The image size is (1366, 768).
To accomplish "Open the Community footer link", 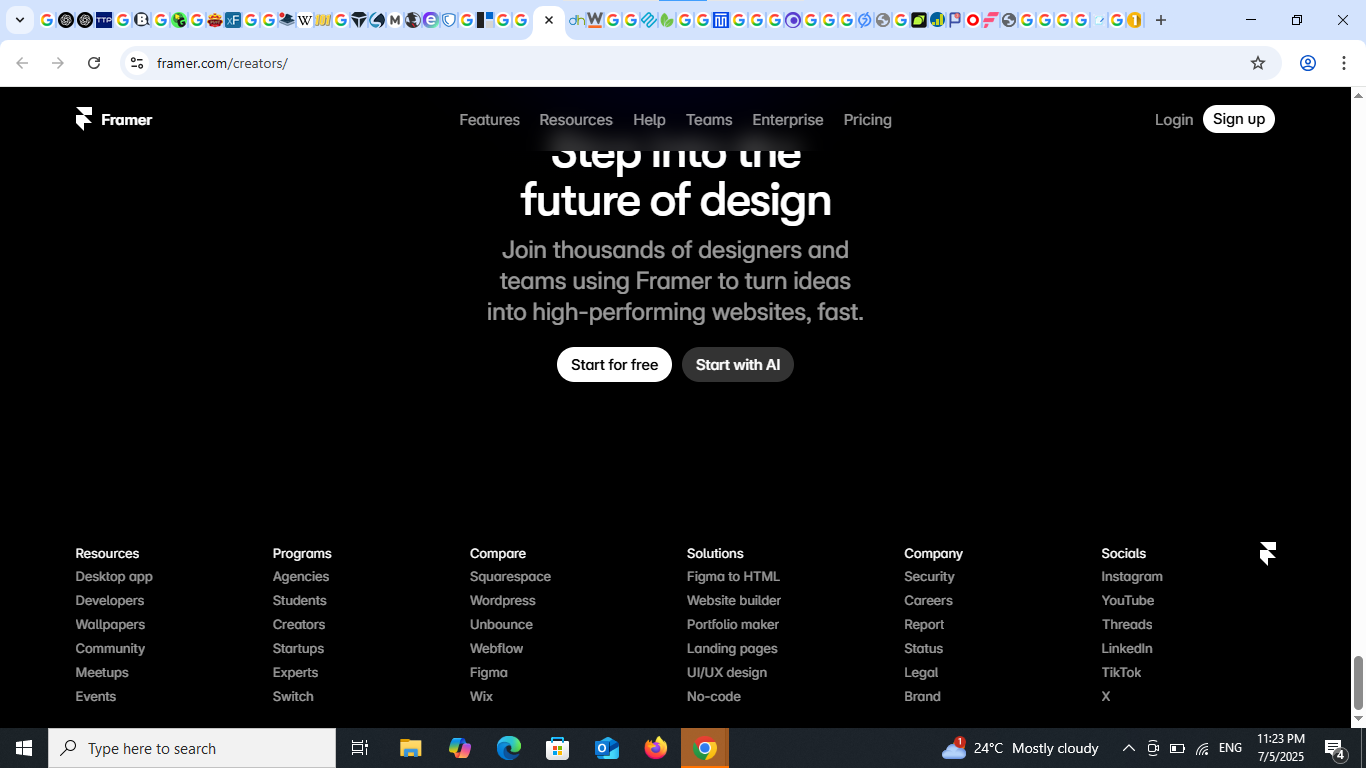I will 110,649.
